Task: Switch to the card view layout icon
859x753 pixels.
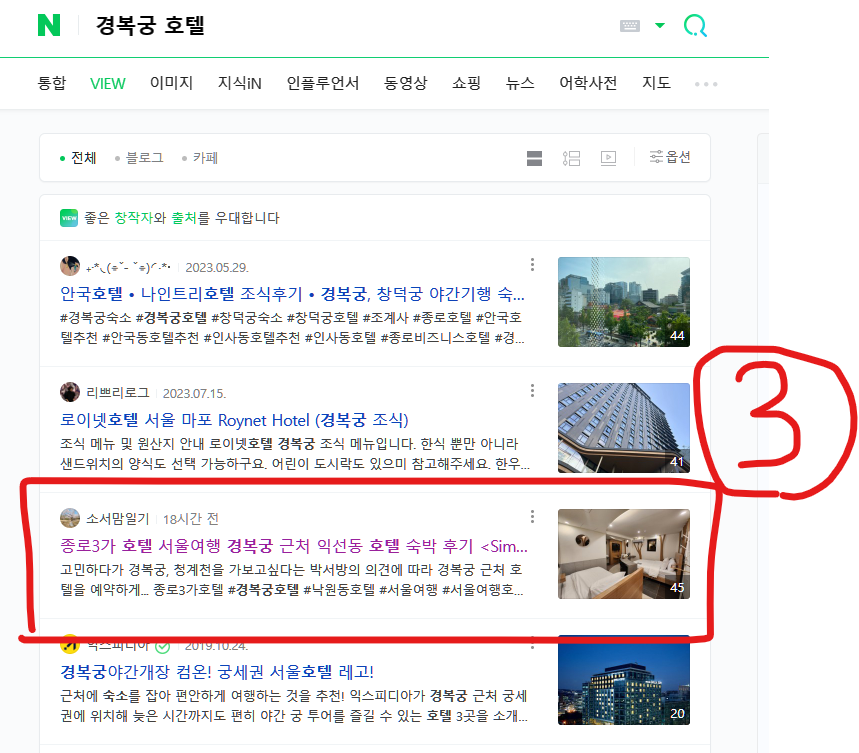Action: coord(534,158)
